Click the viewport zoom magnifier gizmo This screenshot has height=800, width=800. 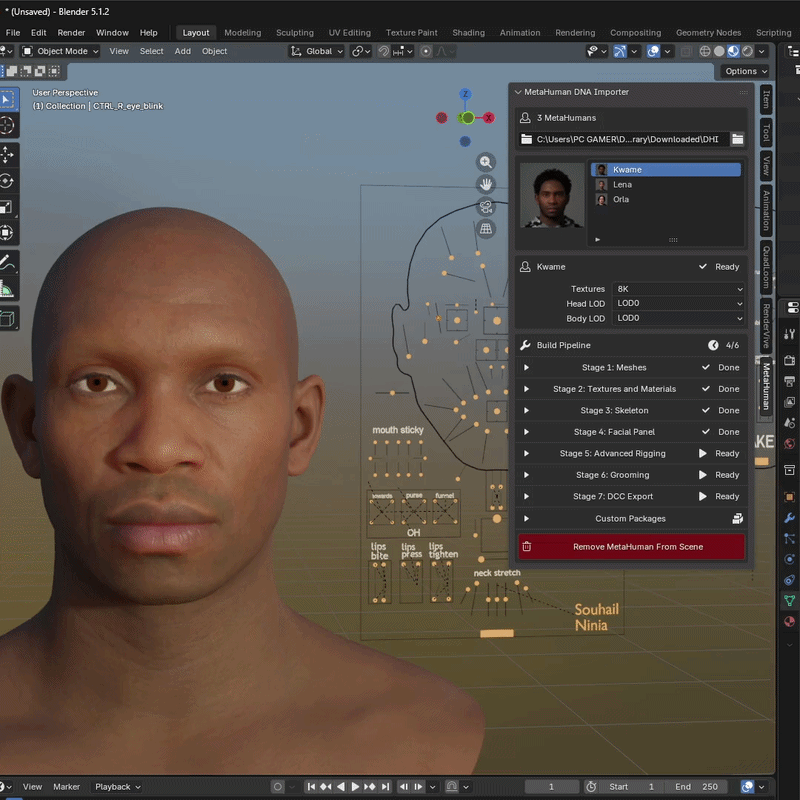coord(486,162)
